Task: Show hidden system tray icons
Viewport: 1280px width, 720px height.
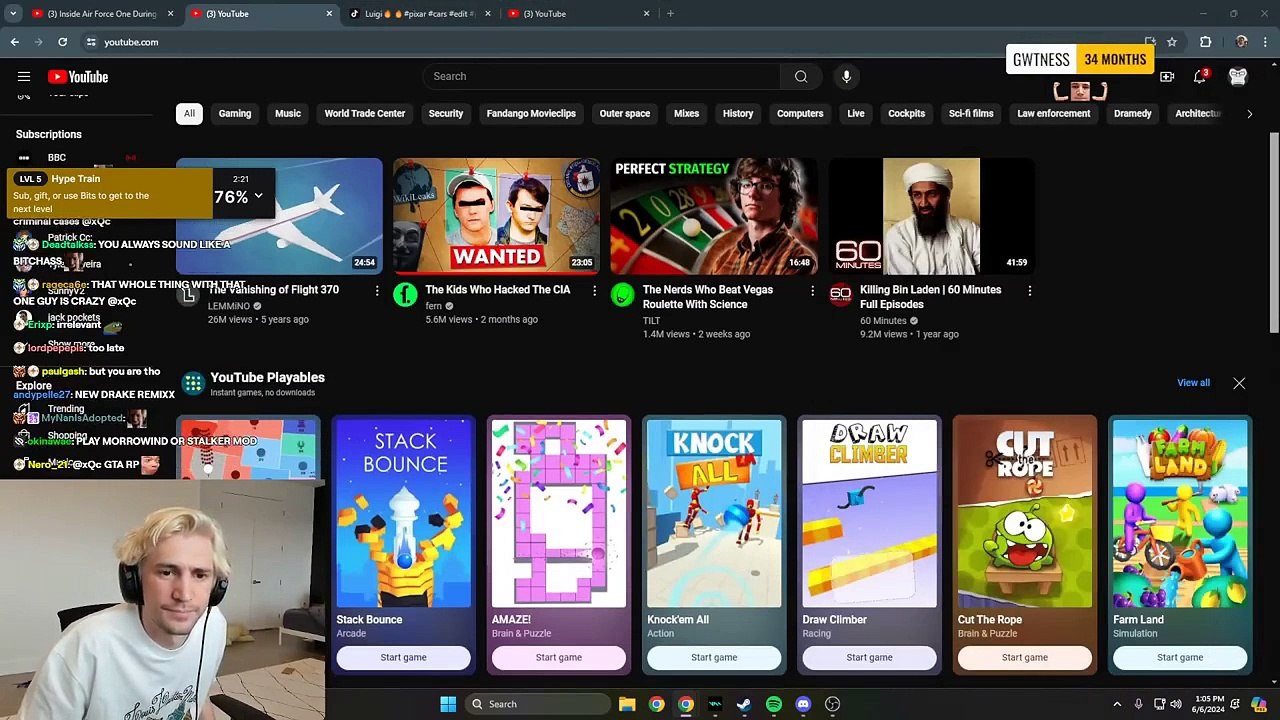Action: (x=1117, y=704)
